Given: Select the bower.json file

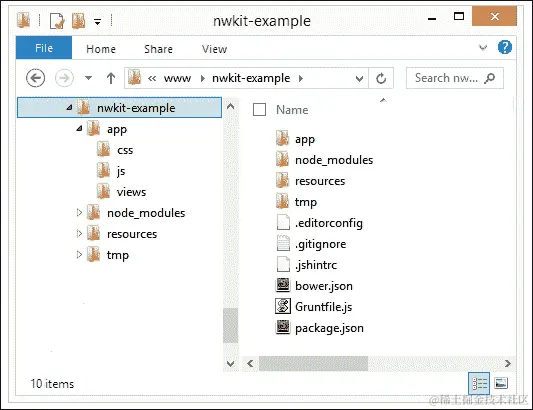Looking at the screenshot, I should pyautogui.click(x=314, y=286).
